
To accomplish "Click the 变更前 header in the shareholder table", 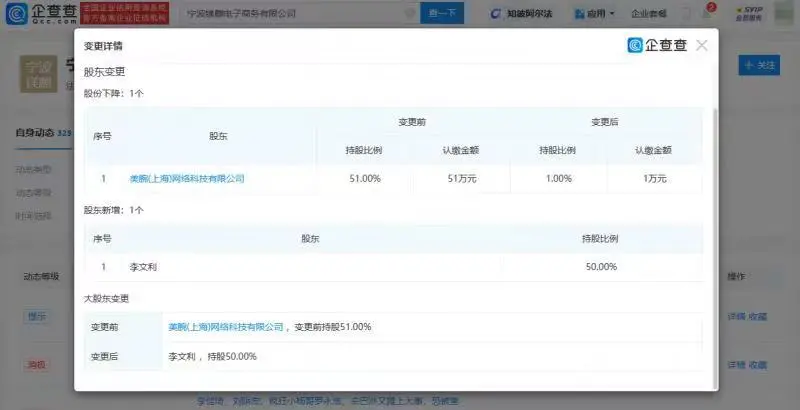I will (x=412, y=122).
